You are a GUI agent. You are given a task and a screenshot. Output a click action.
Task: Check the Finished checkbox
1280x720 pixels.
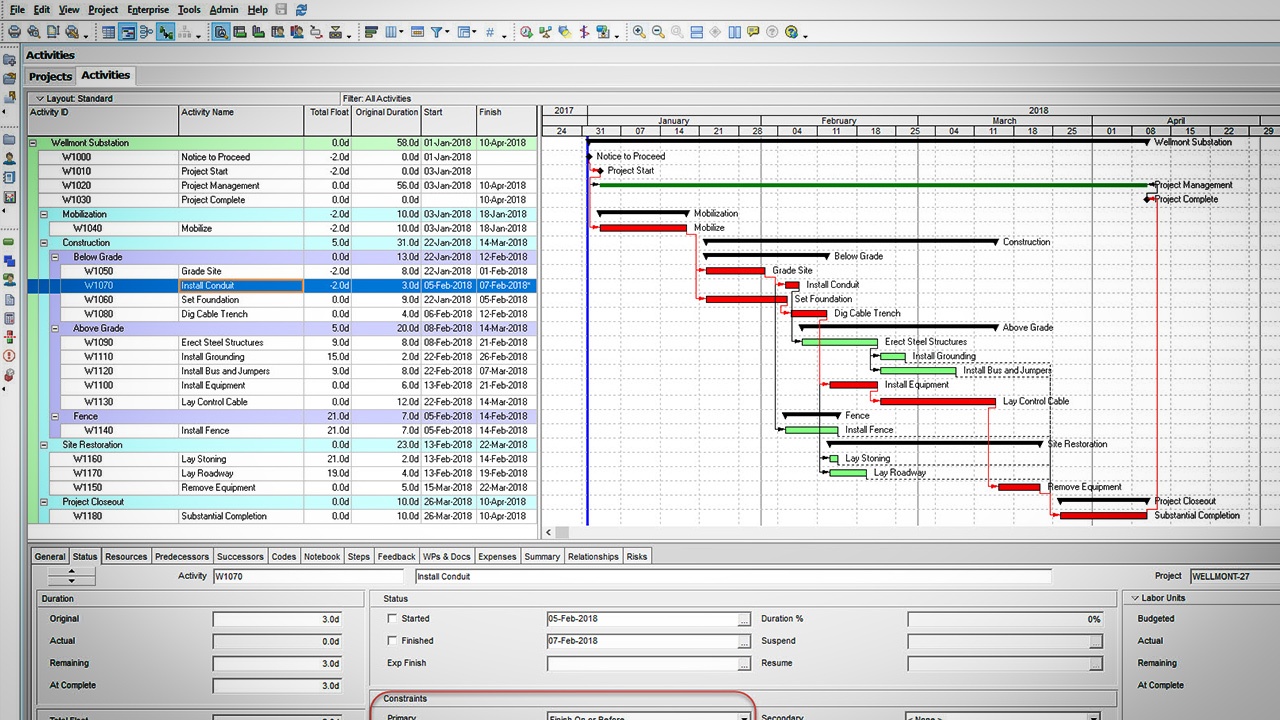[392, 641]
